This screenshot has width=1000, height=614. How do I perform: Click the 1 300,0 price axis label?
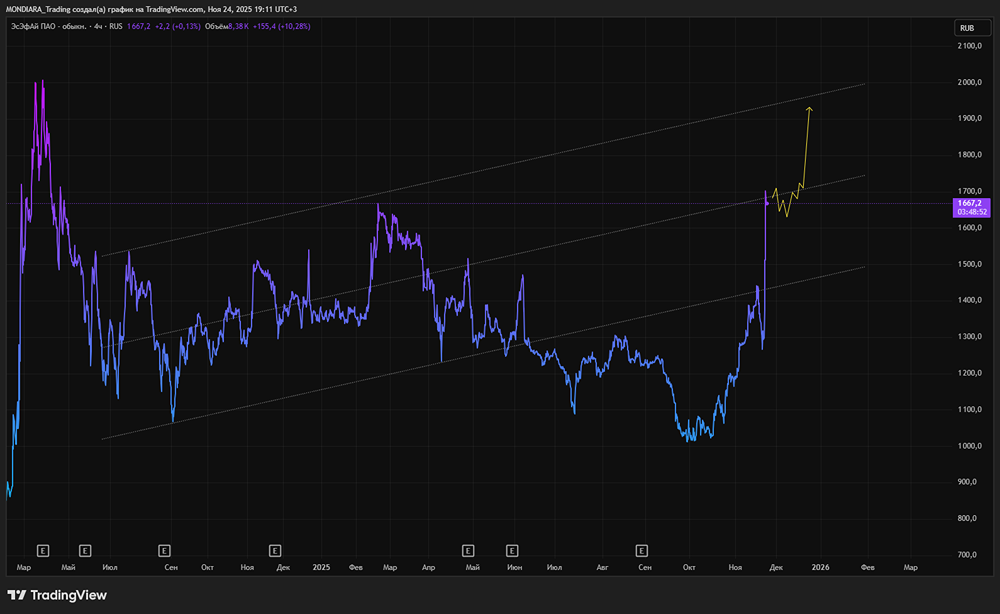[x=969, y=337]
